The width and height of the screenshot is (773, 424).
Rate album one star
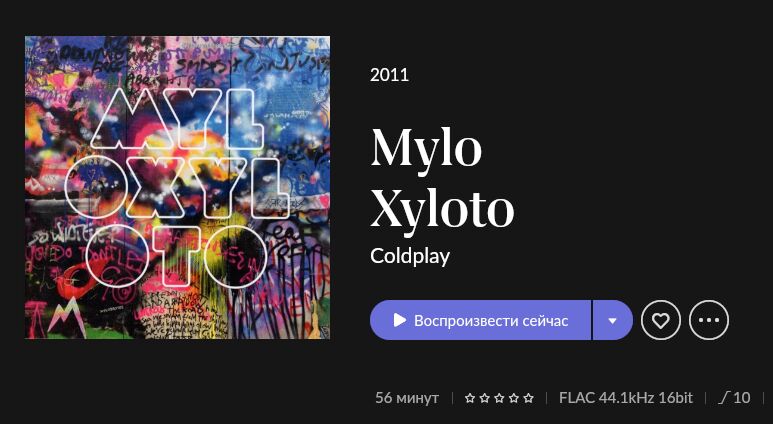[470, 398]
